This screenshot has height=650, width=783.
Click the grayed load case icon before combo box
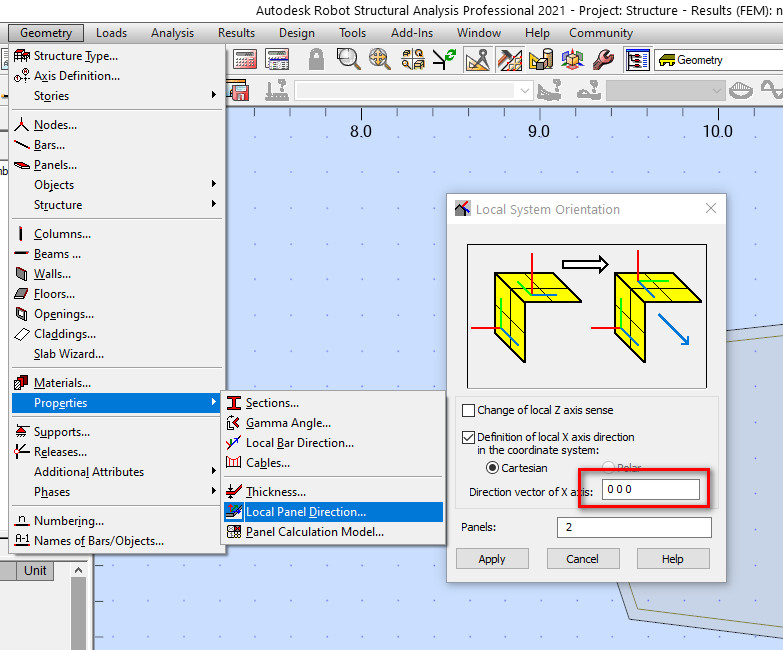[x=276, y=90]
